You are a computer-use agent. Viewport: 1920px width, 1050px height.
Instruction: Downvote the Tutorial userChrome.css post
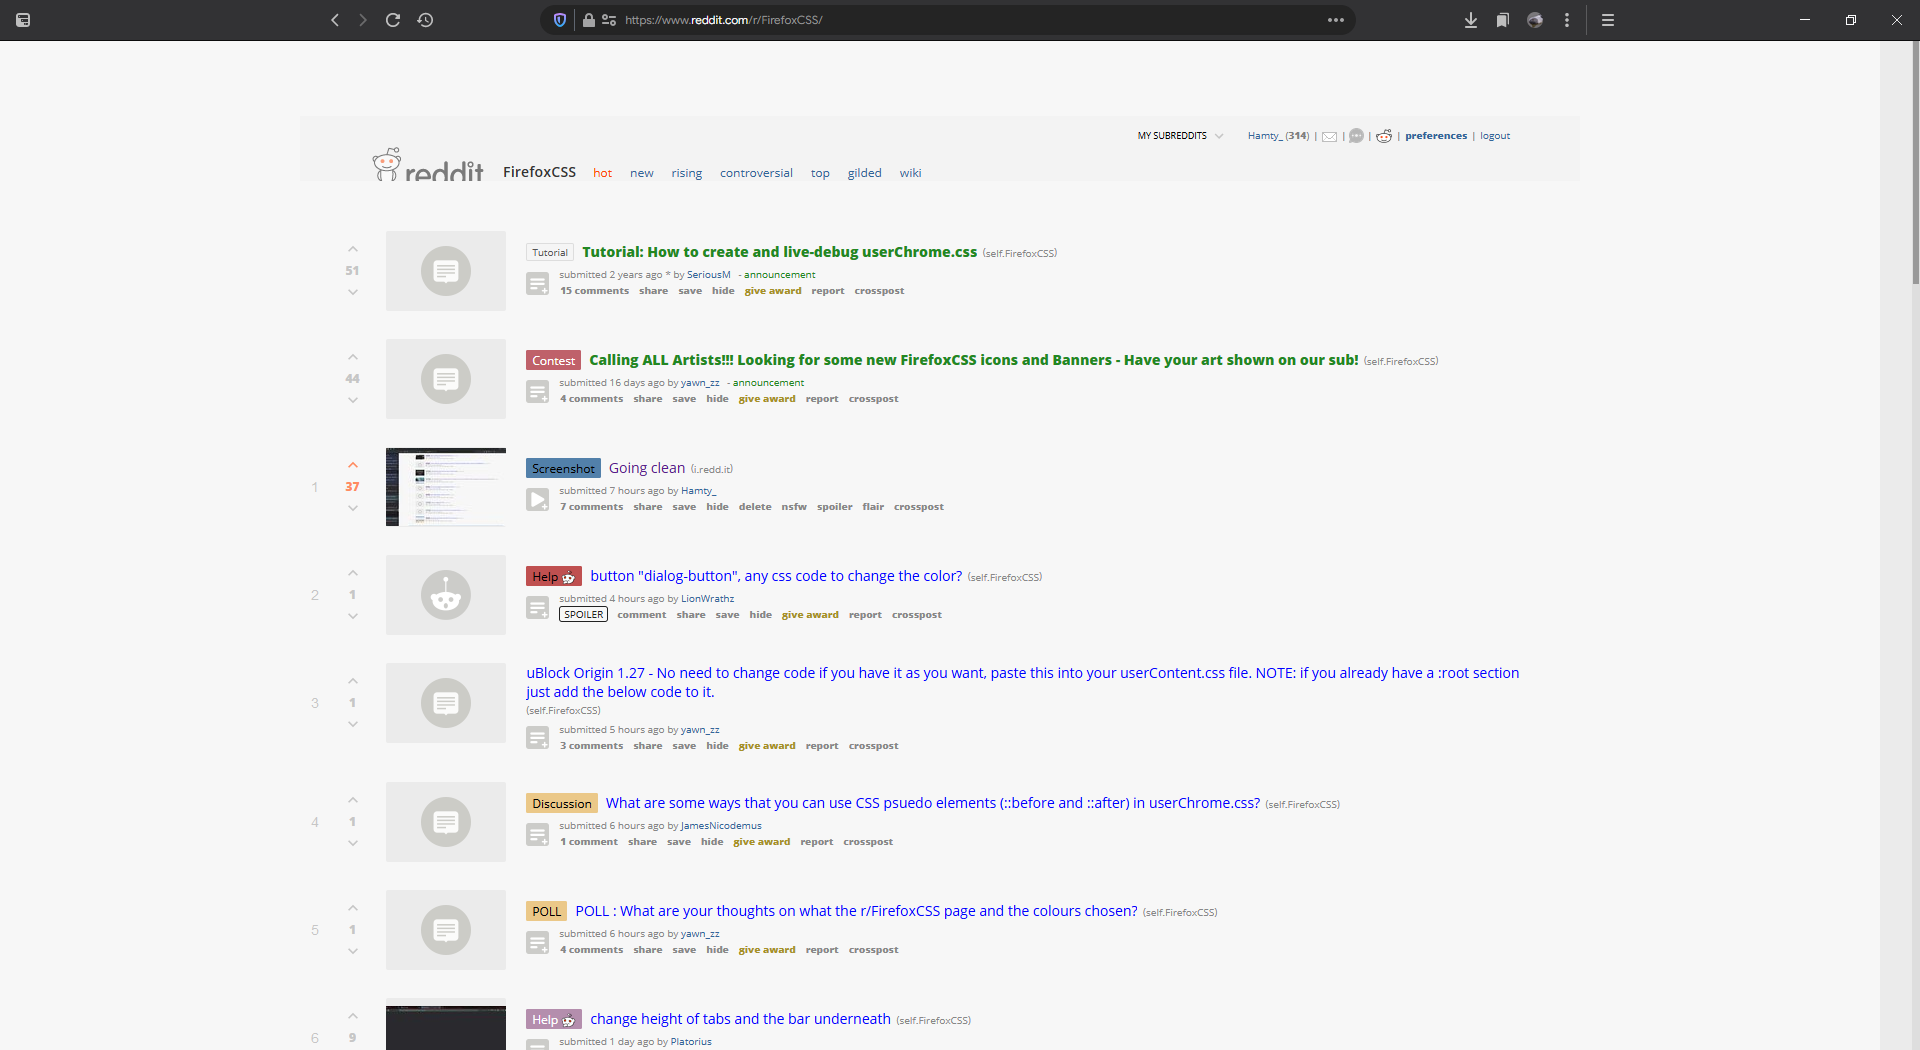[x=353, y=292]
